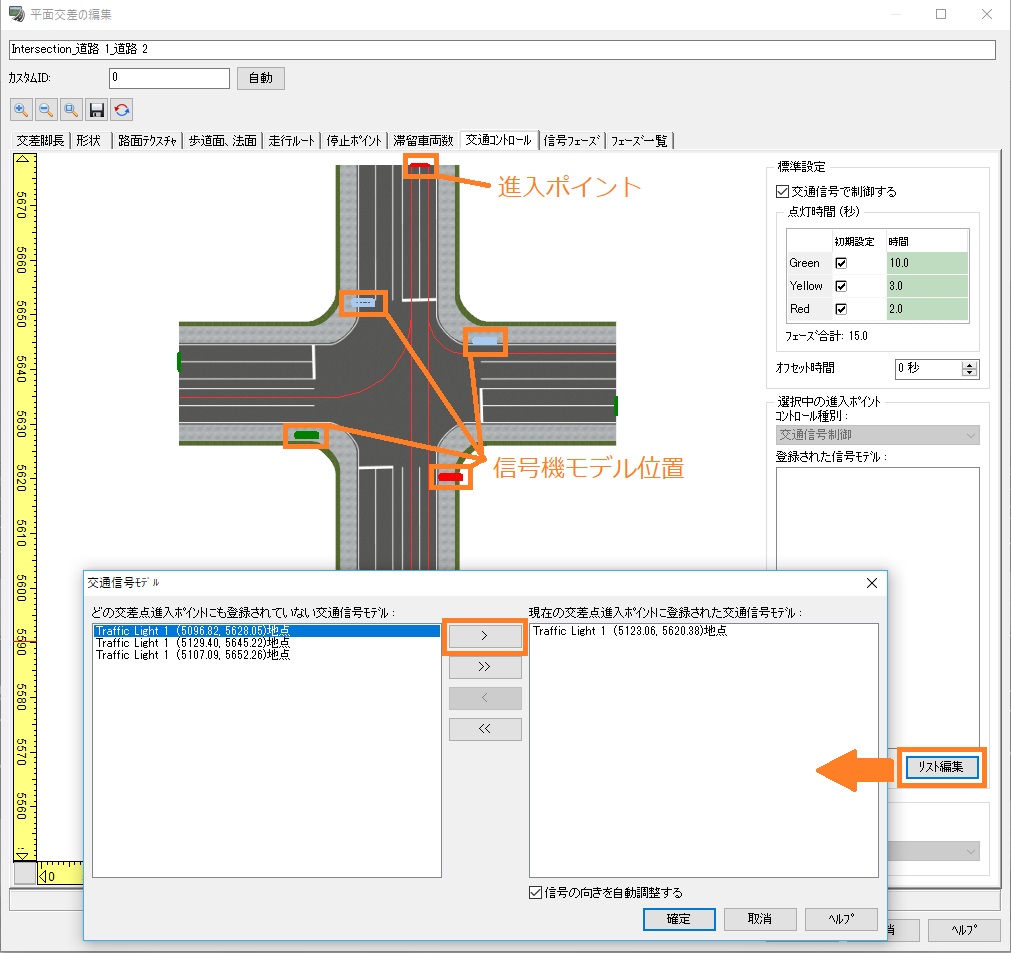1011x953 pixels.
Task: Click the zoom out magnifier icon
Action: [46, 110]
